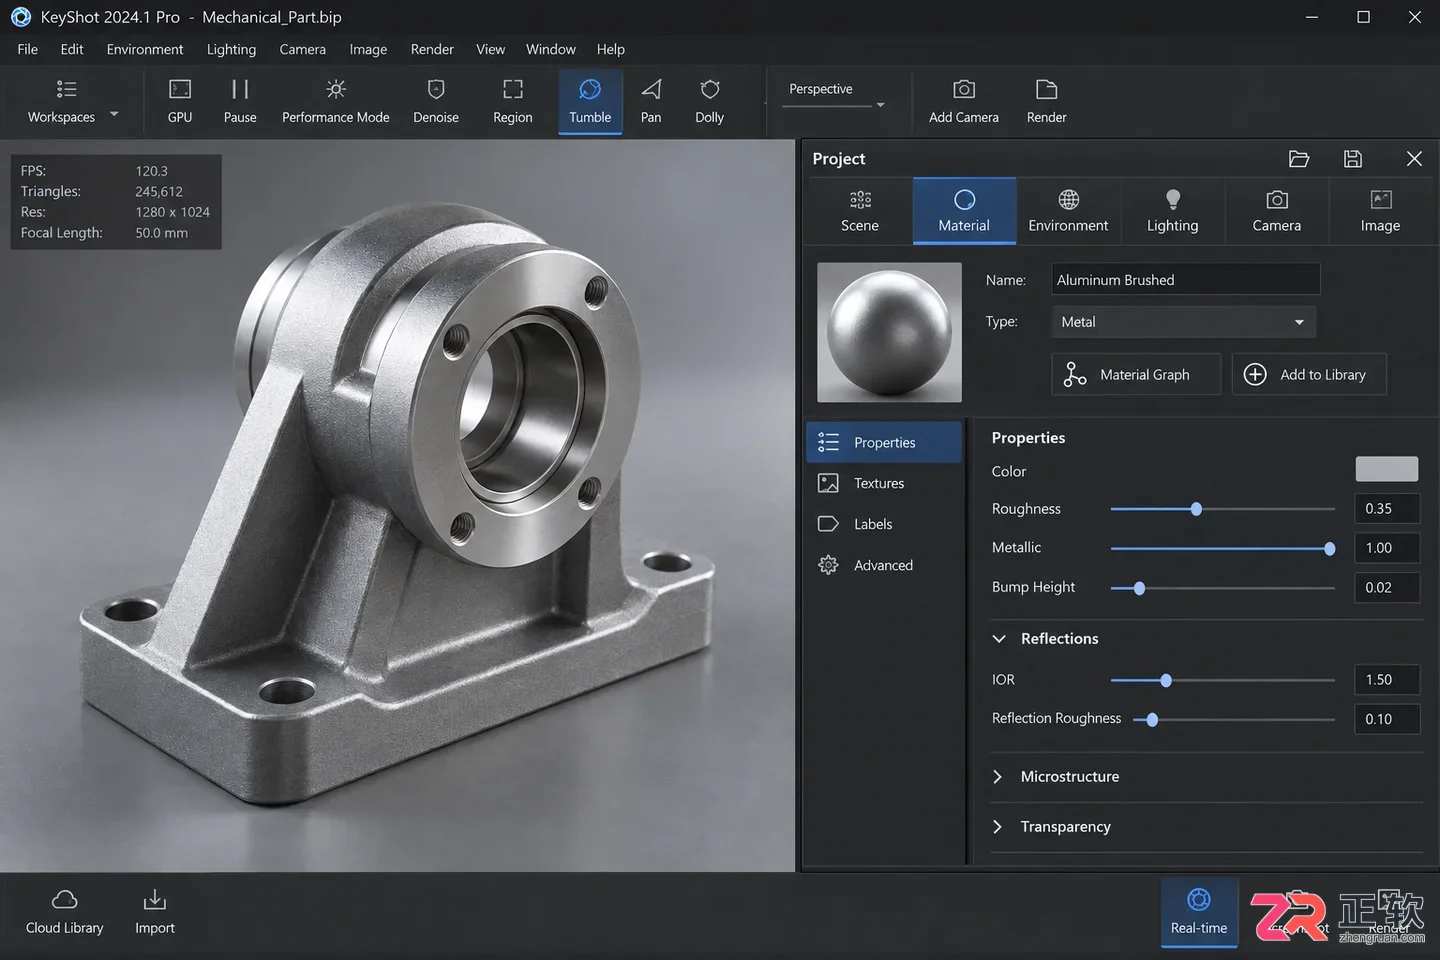Click the material Name field

pos(1186,280)
